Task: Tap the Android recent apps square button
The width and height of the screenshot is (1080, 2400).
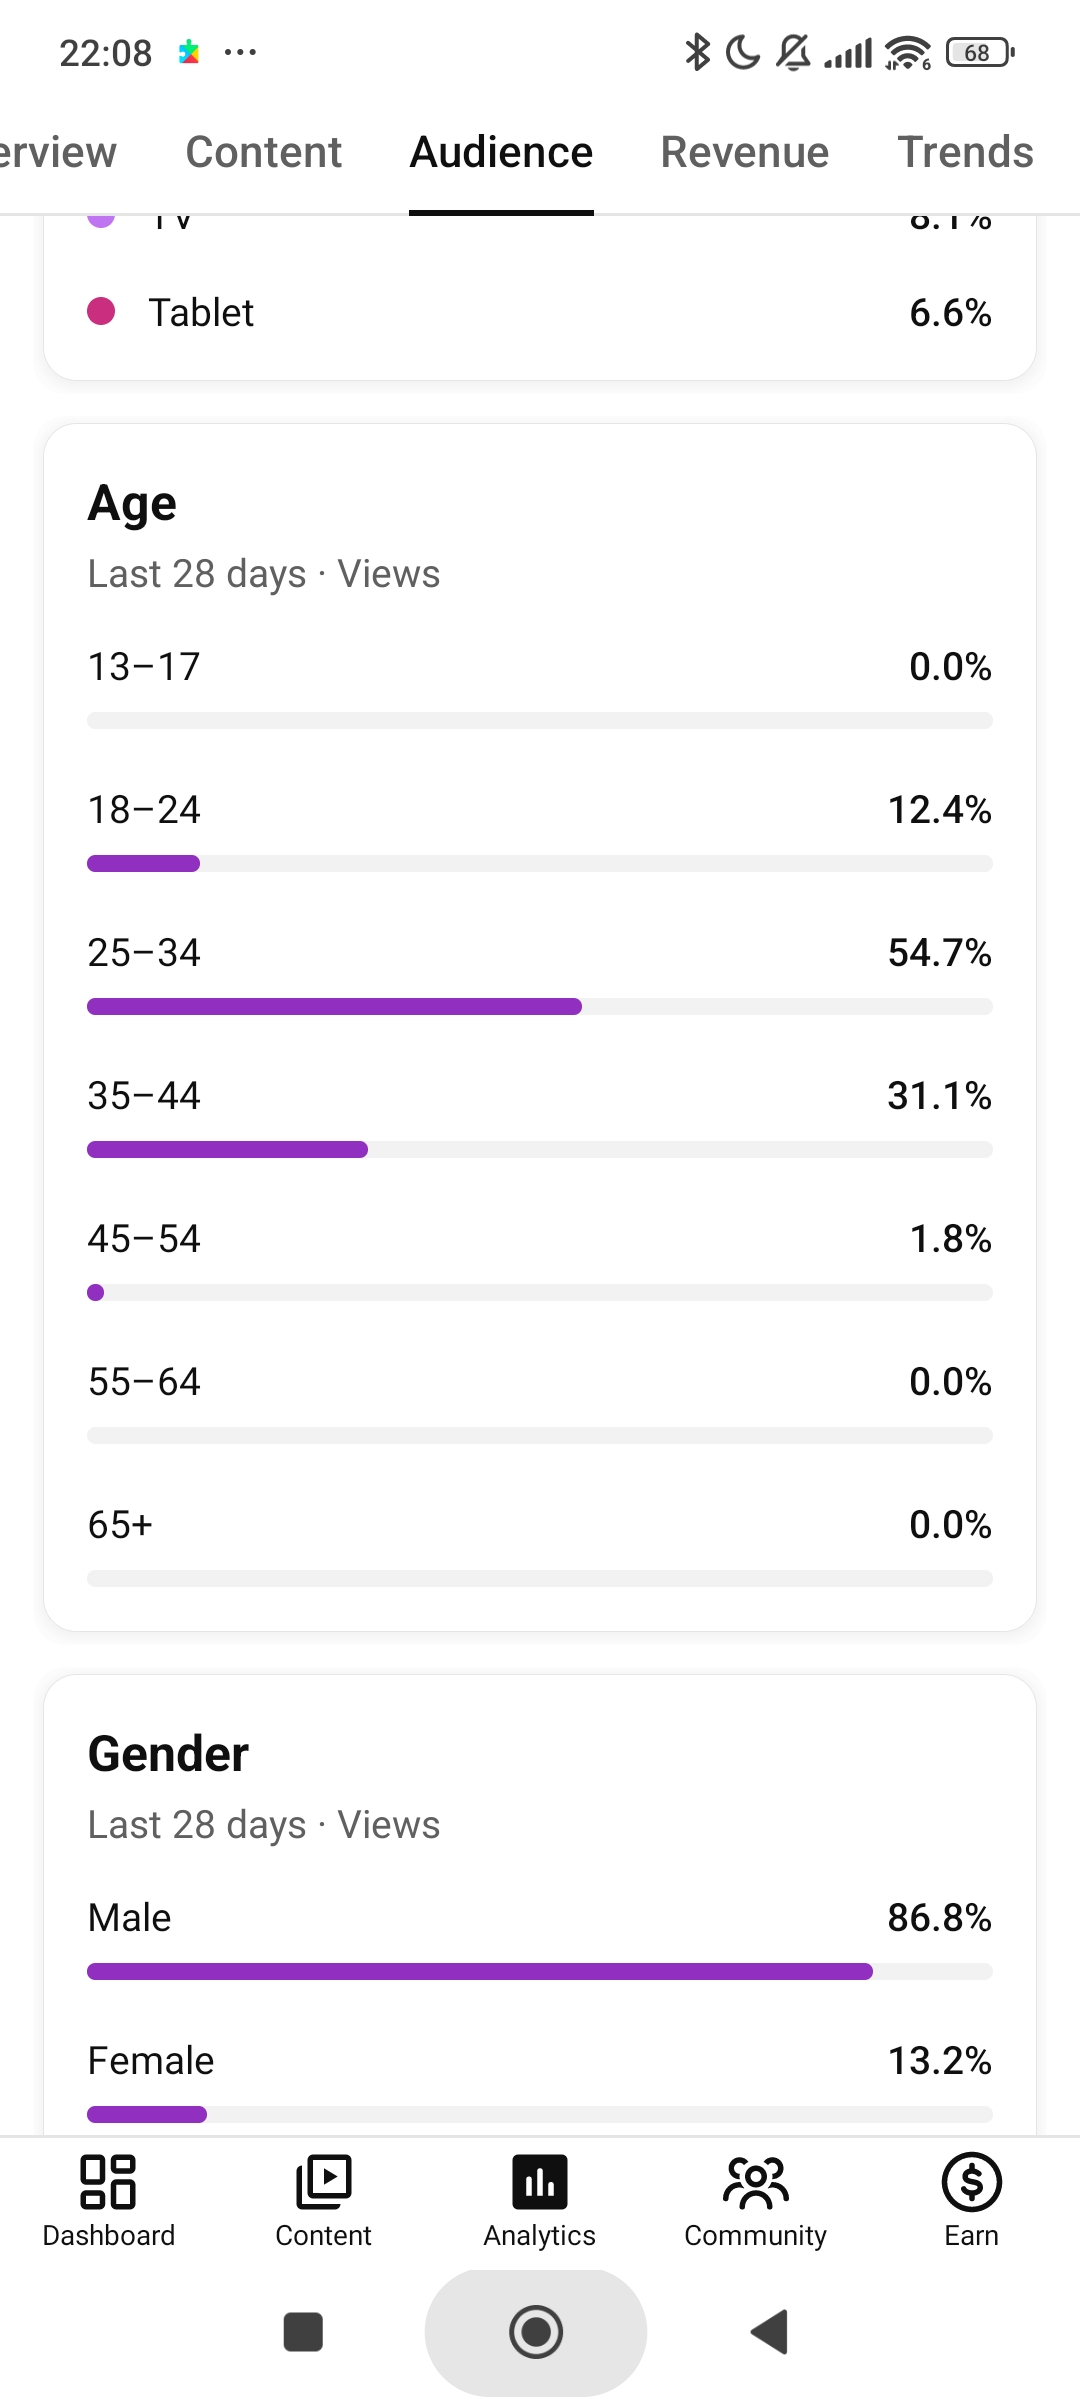Action: (303, 2332)
